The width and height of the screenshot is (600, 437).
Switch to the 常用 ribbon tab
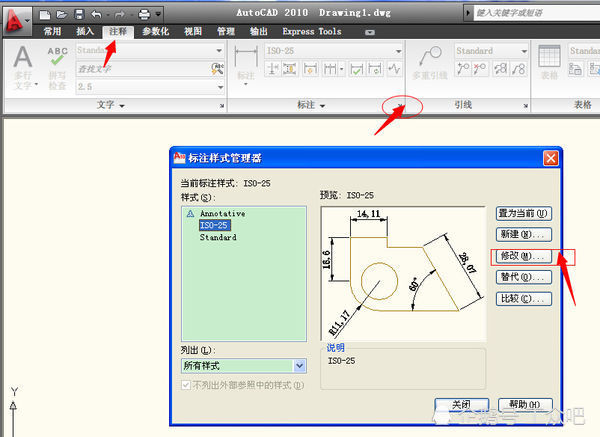click(52, 31)
